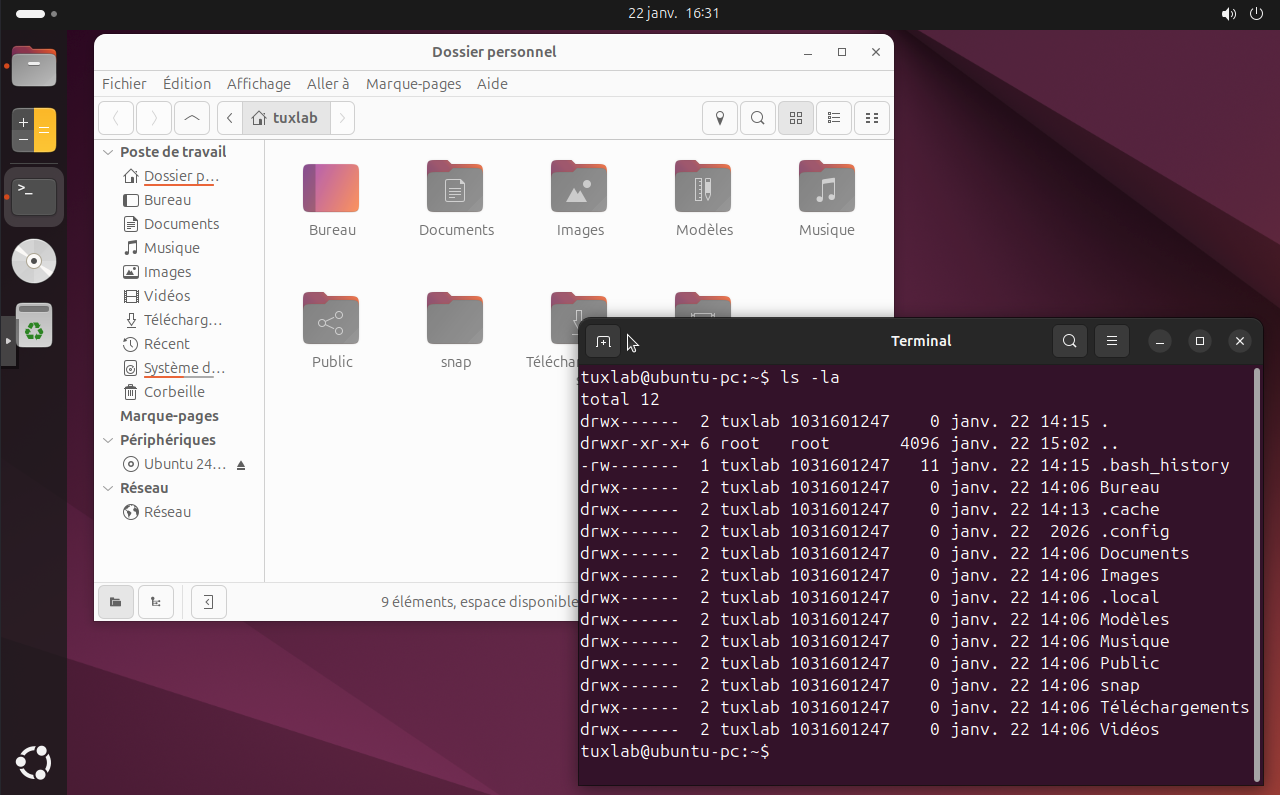Viewport: 1280px width, 795px height.
Task: Collapse the Périphériques sidebar section
Action: point(109,440)
